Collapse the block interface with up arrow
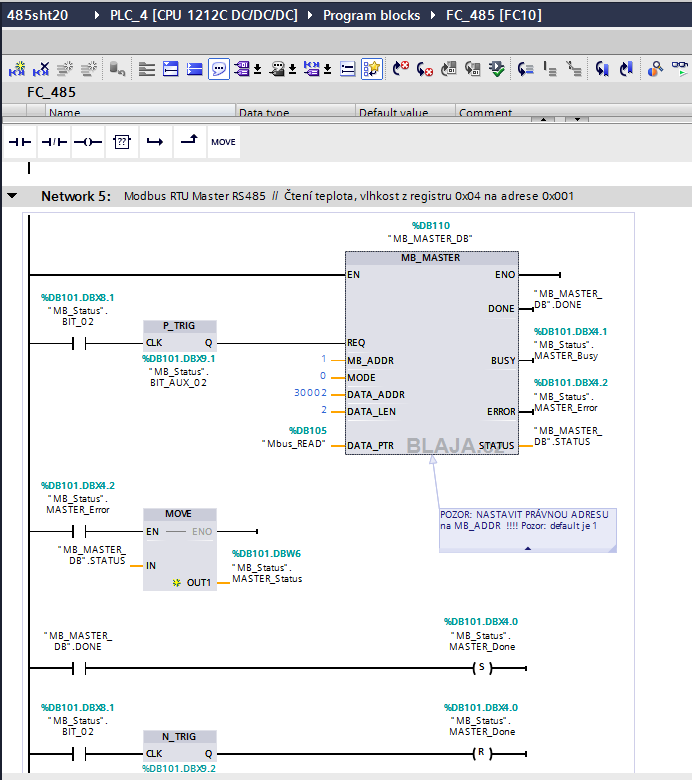692x780 pixels. [543, 119]
